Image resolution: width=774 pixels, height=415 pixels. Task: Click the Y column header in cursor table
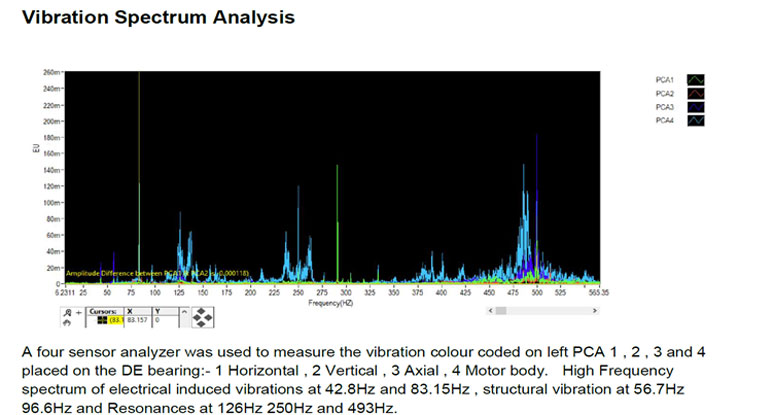point(165,311)
